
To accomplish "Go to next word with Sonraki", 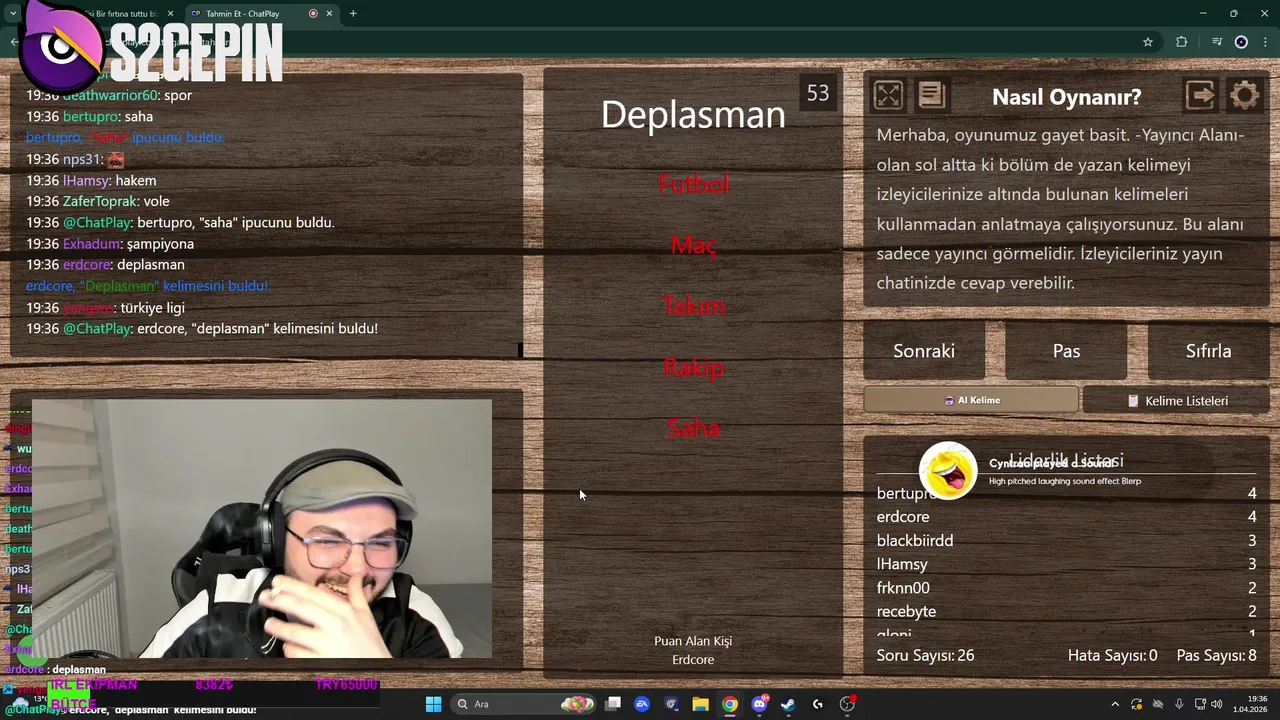I will tap(924, 351).
